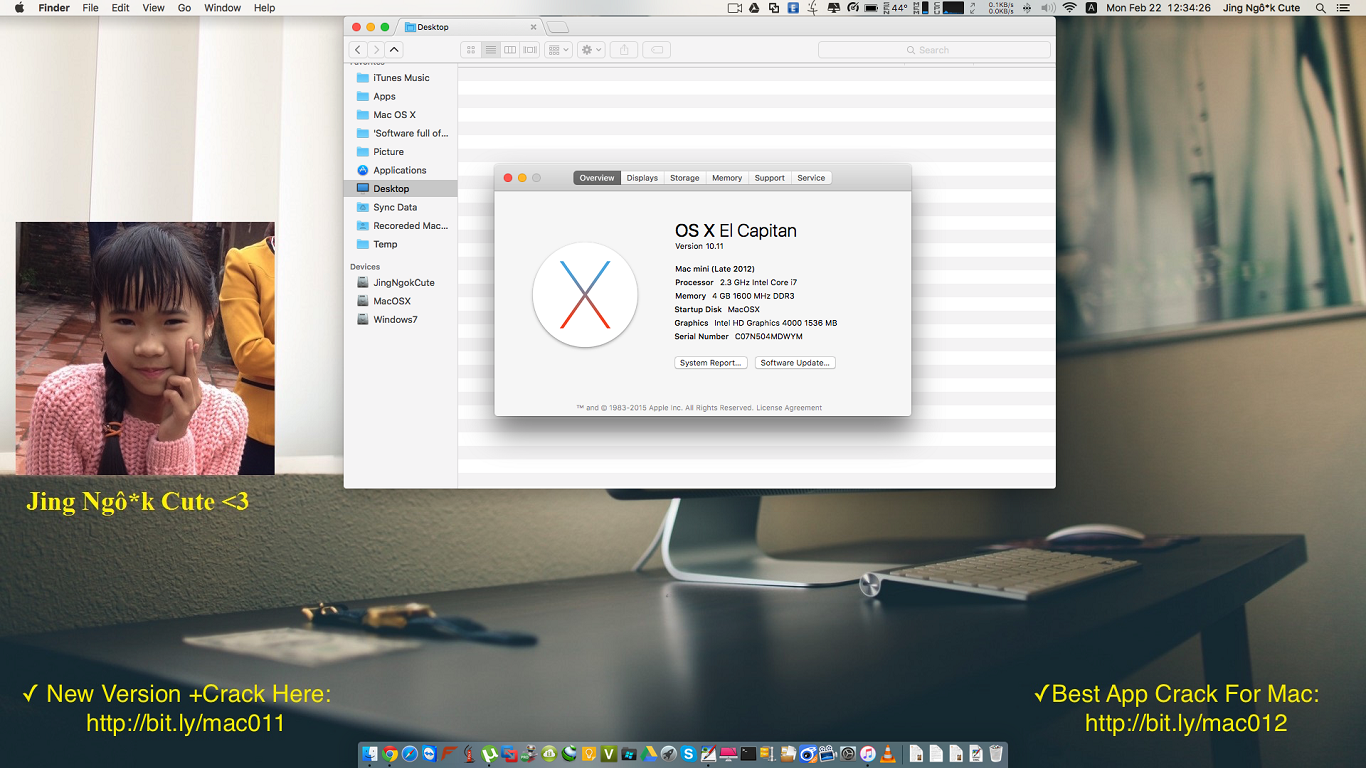Click the System Report button
Viewport: 1366px width, 768px height.
710,362
